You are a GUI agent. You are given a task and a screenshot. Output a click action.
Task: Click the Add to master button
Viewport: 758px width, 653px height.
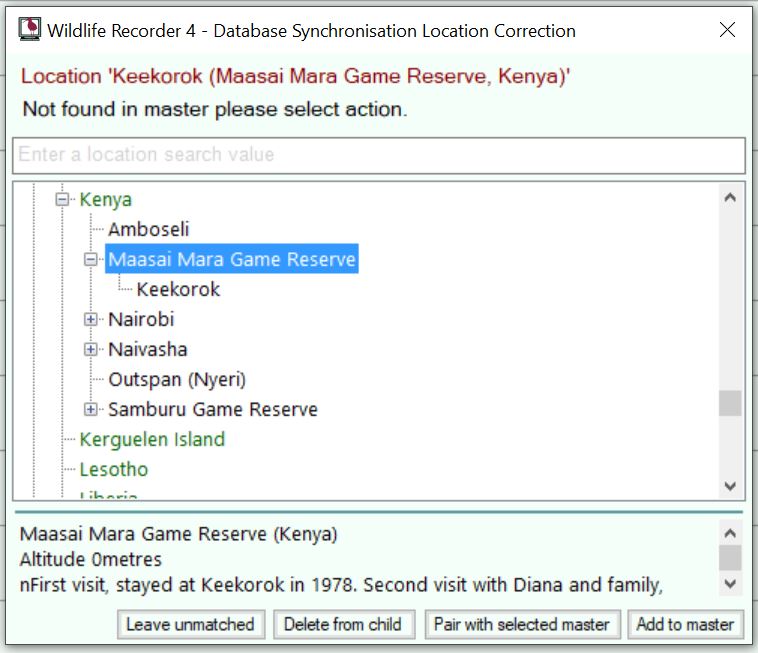point(685,624)
